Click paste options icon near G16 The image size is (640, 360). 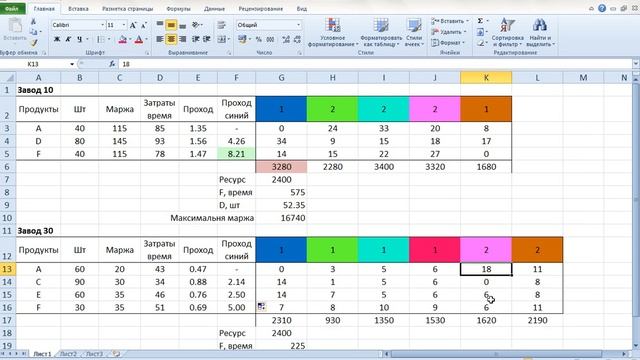261,306
